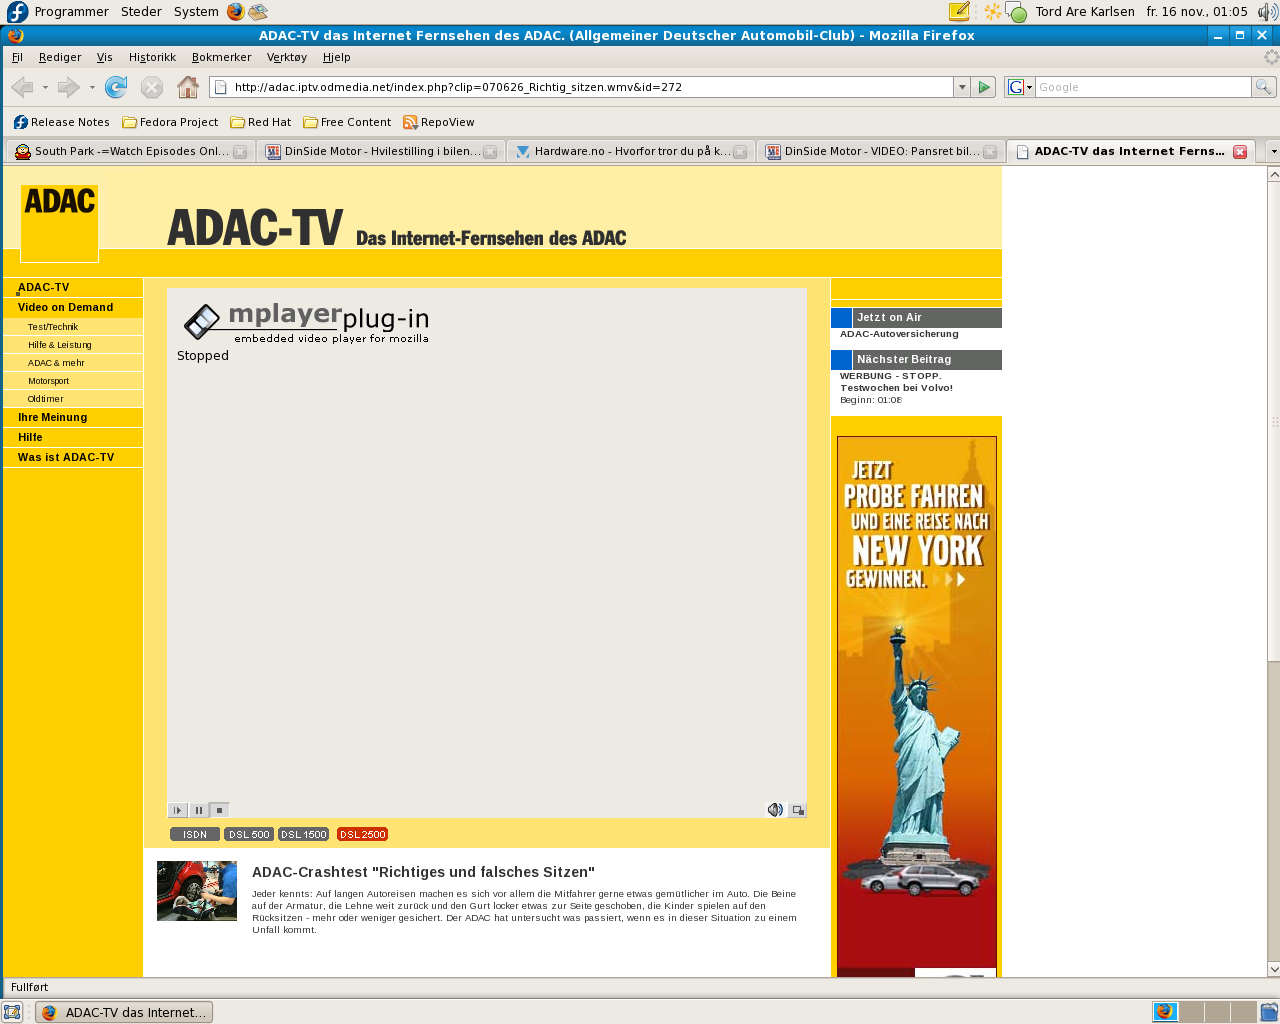Click the mplayer volume speaker icon
This screenshot has width=1280, height=1024.
(x=775, y=810)
